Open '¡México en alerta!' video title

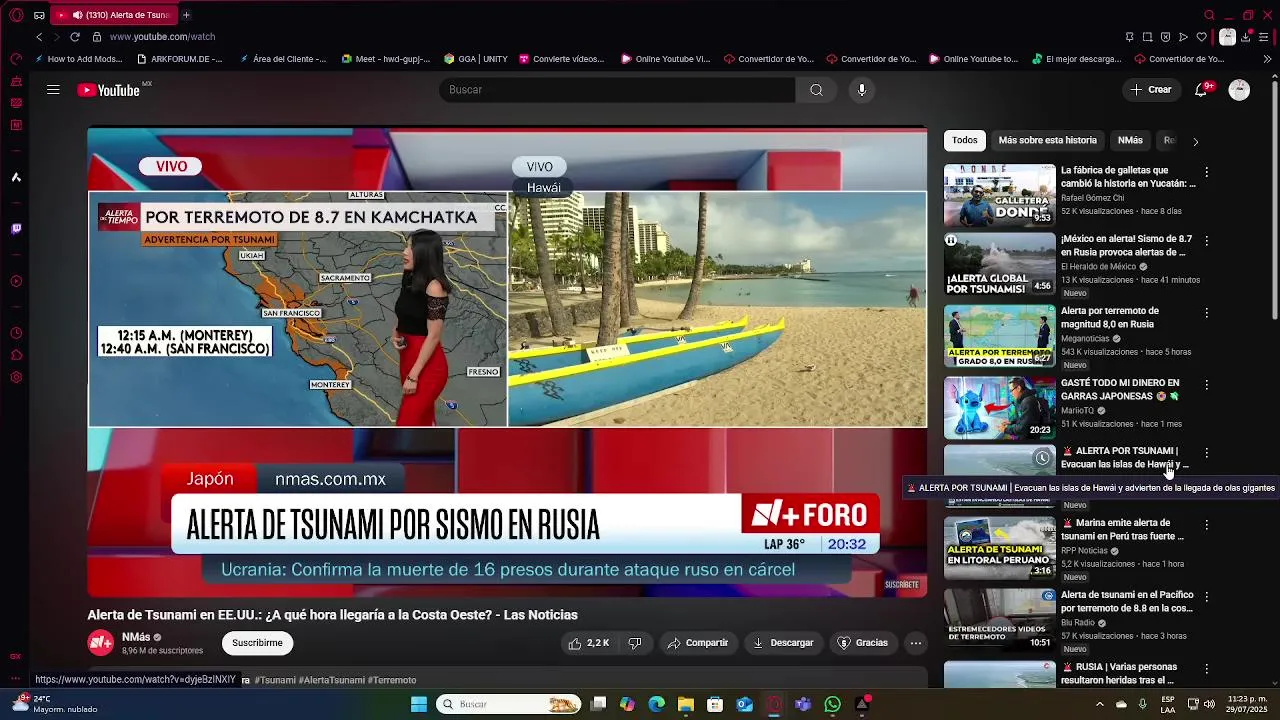click(1126, 246)
